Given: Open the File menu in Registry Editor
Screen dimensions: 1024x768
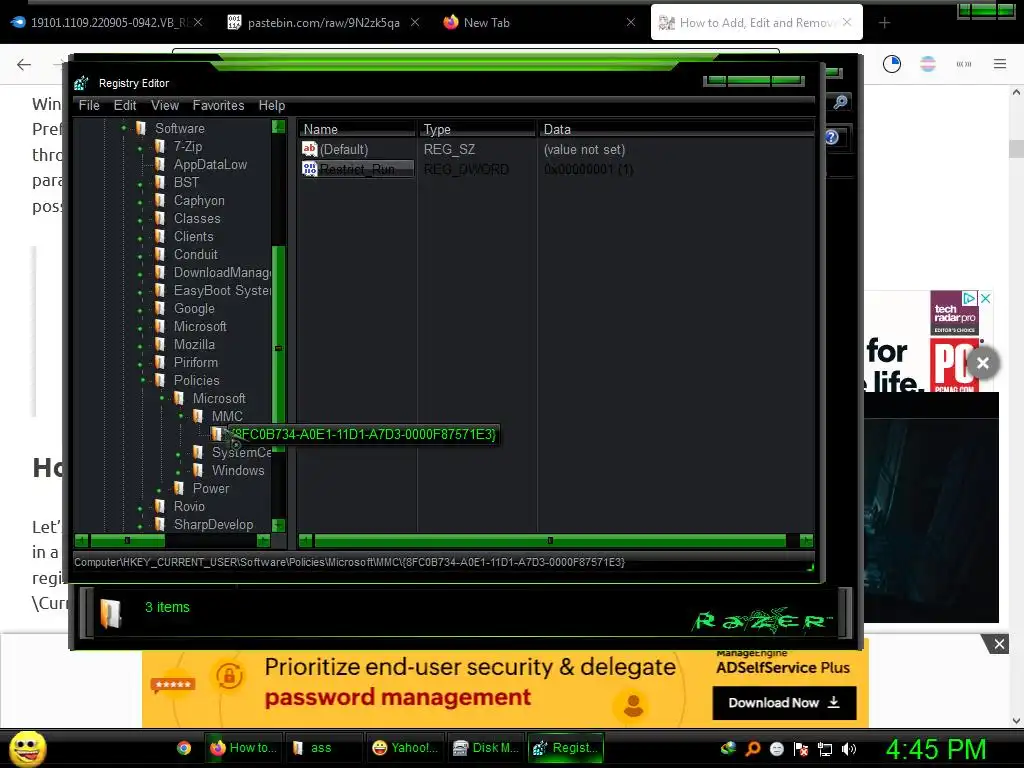Looking at the screenshot, I should (89, 105).
